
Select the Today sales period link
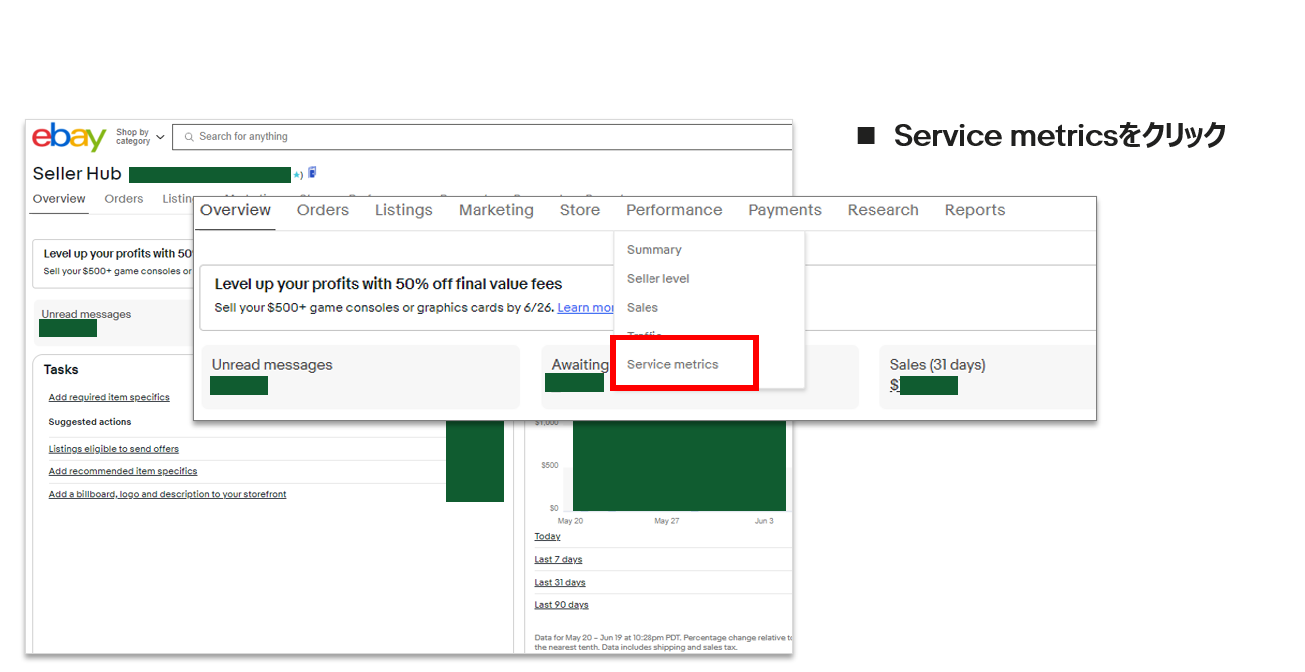(x=547, y=537)
